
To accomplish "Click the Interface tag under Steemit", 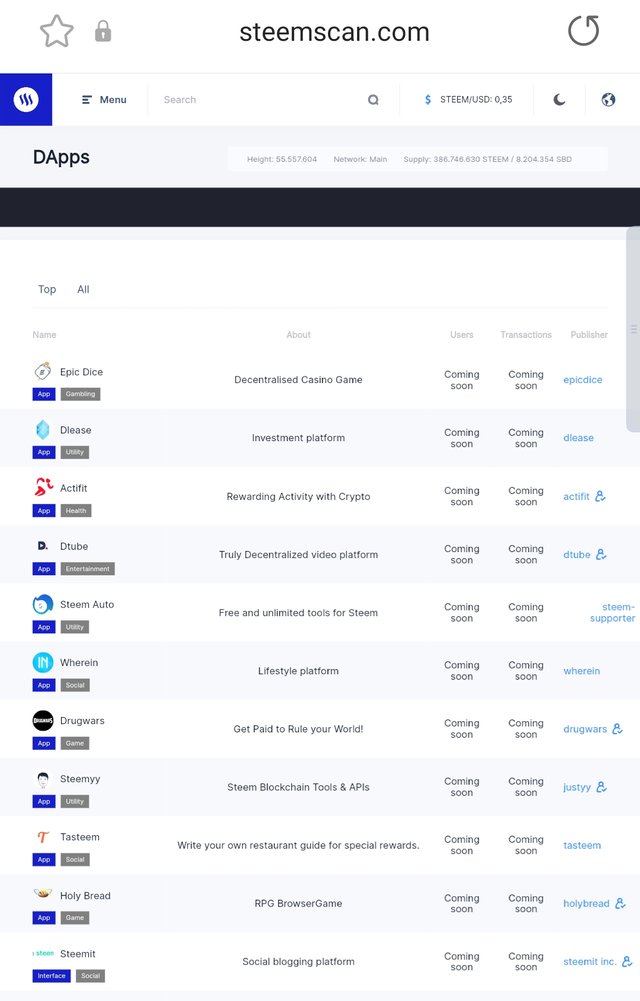I will click(x=51, y=975).
